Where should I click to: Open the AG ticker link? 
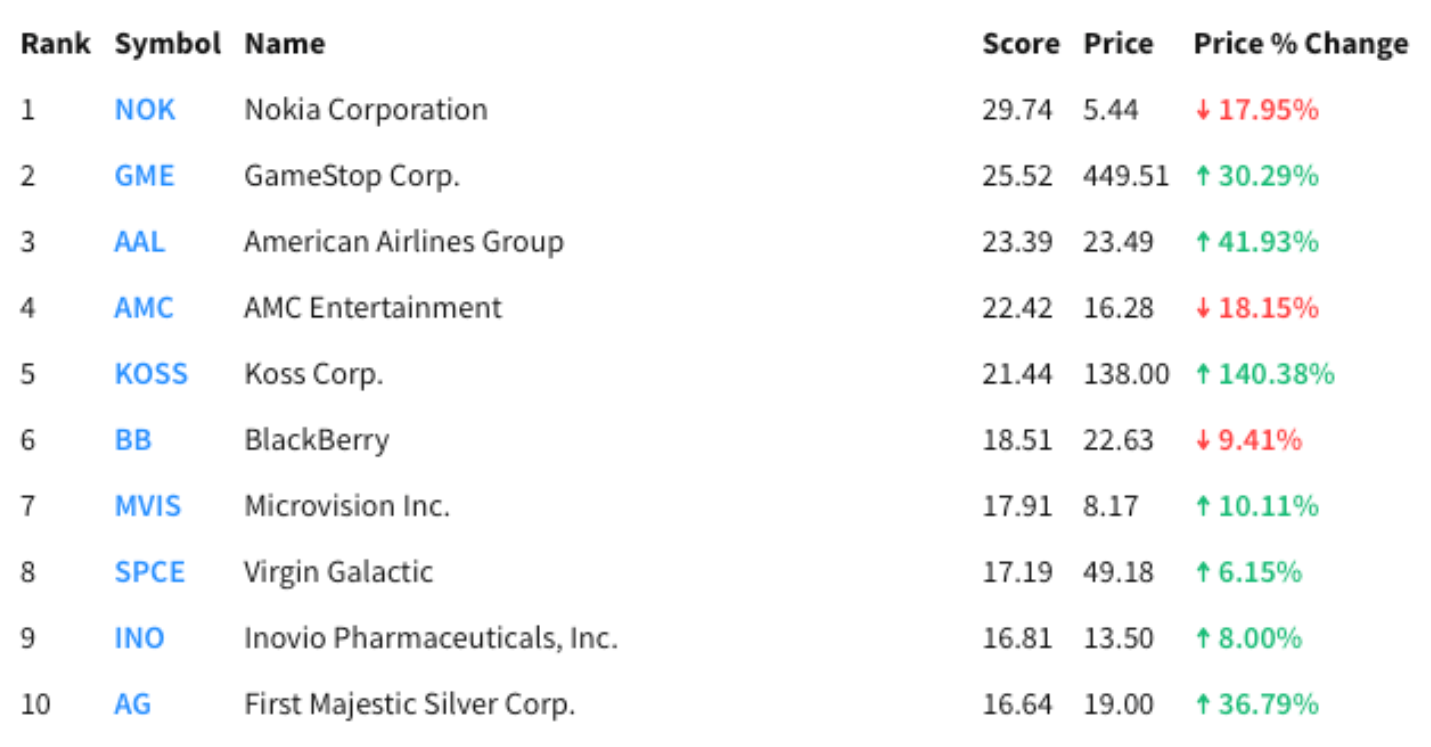pyautogui.click(x=133, y=704)
